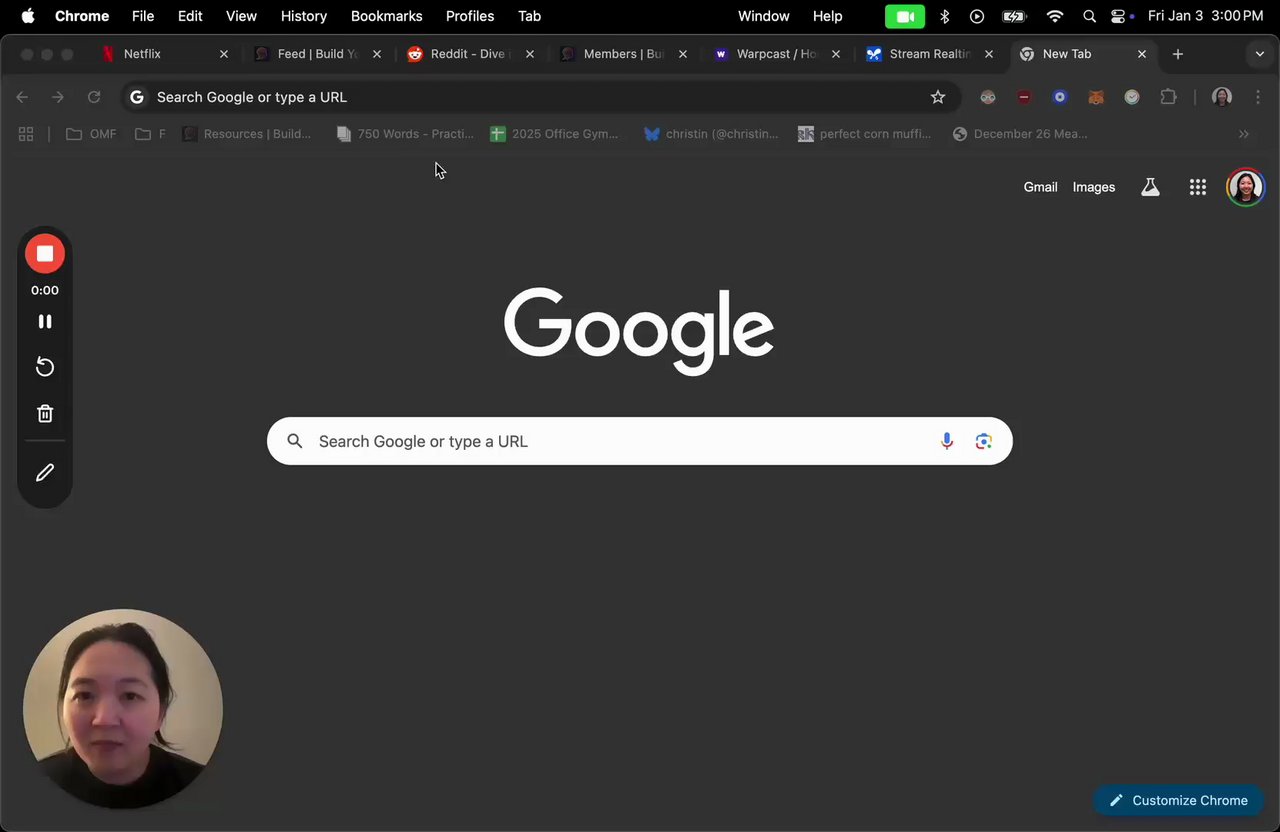Open the red minus-sign extension icon
The height and width of the screenshot is (832, 1280).
coord(1024,97)
